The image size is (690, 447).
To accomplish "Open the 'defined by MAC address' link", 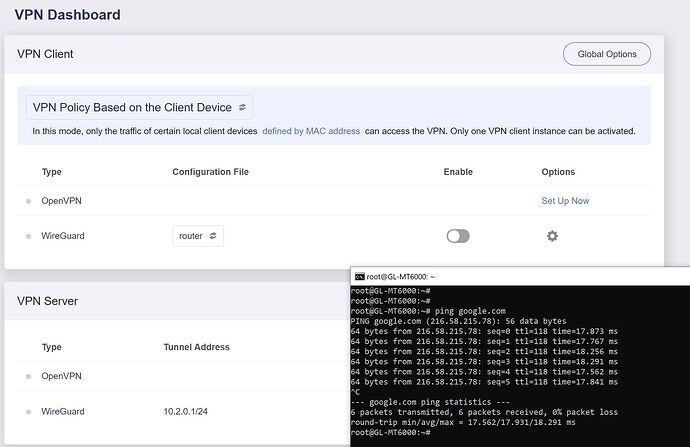I will point(311,131).
